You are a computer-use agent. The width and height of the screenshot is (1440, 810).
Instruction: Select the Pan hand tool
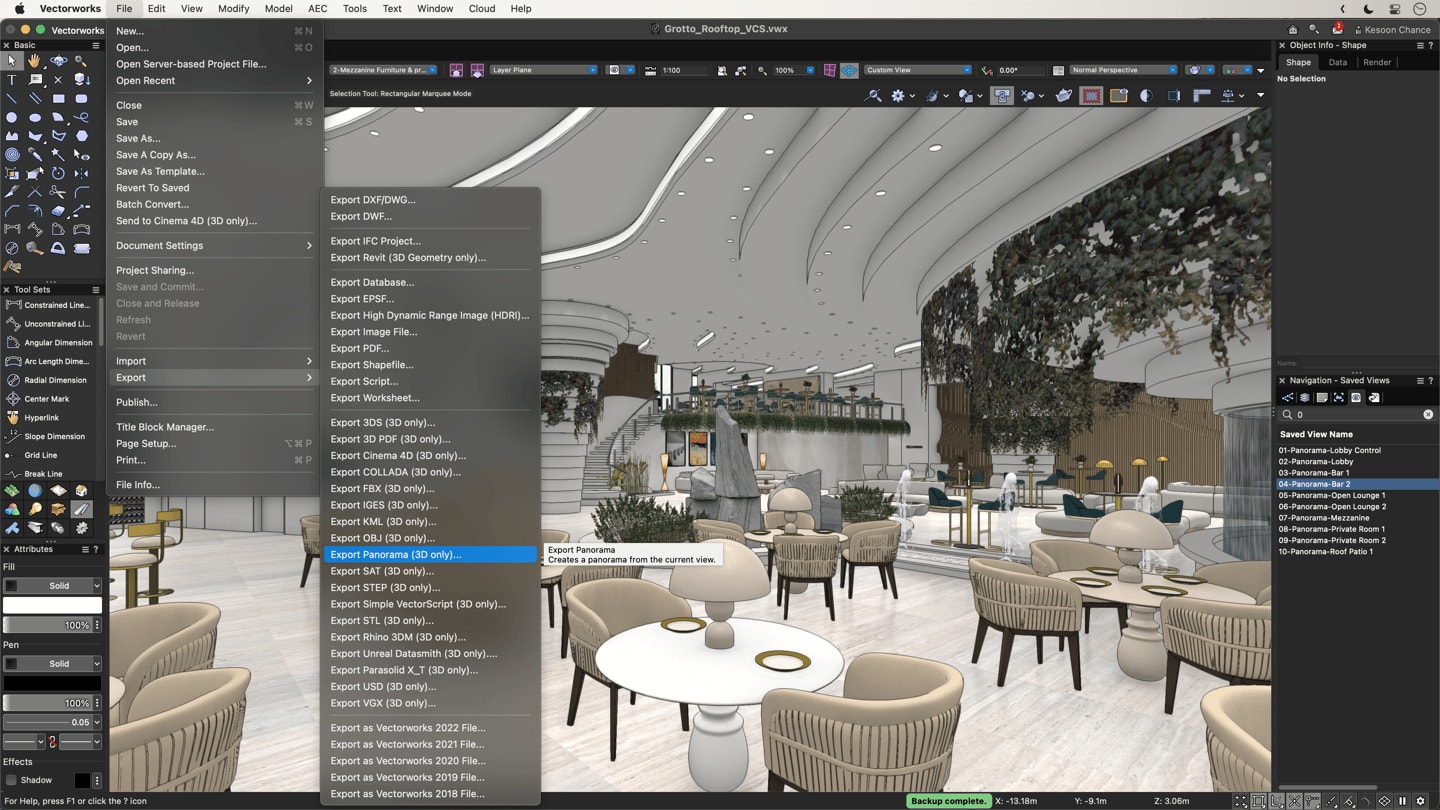pyautogui.click(x=34, y=61)
